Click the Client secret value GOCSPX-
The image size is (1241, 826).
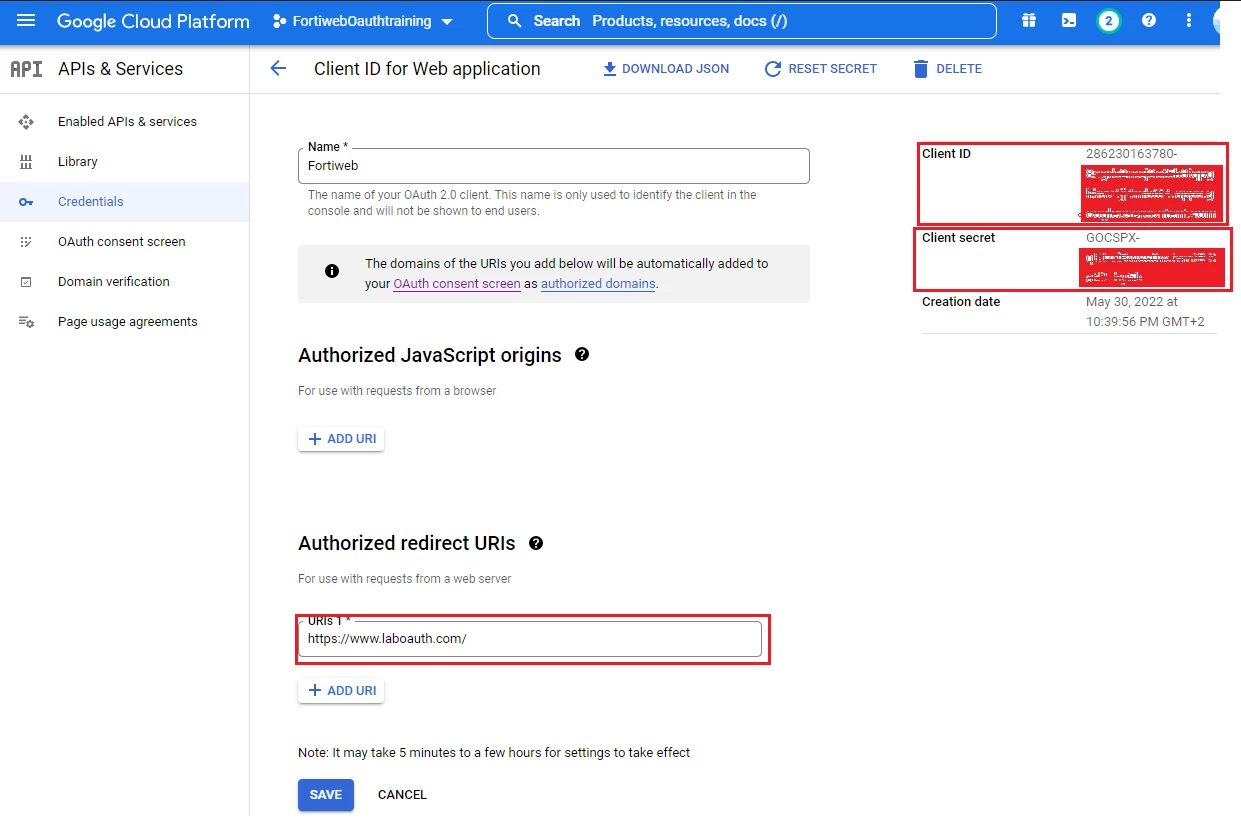point(1113,238)
